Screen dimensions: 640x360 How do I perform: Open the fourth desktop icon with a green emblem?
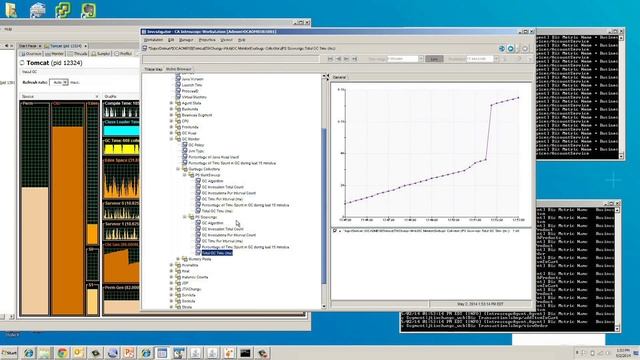(x=89, y=10)
